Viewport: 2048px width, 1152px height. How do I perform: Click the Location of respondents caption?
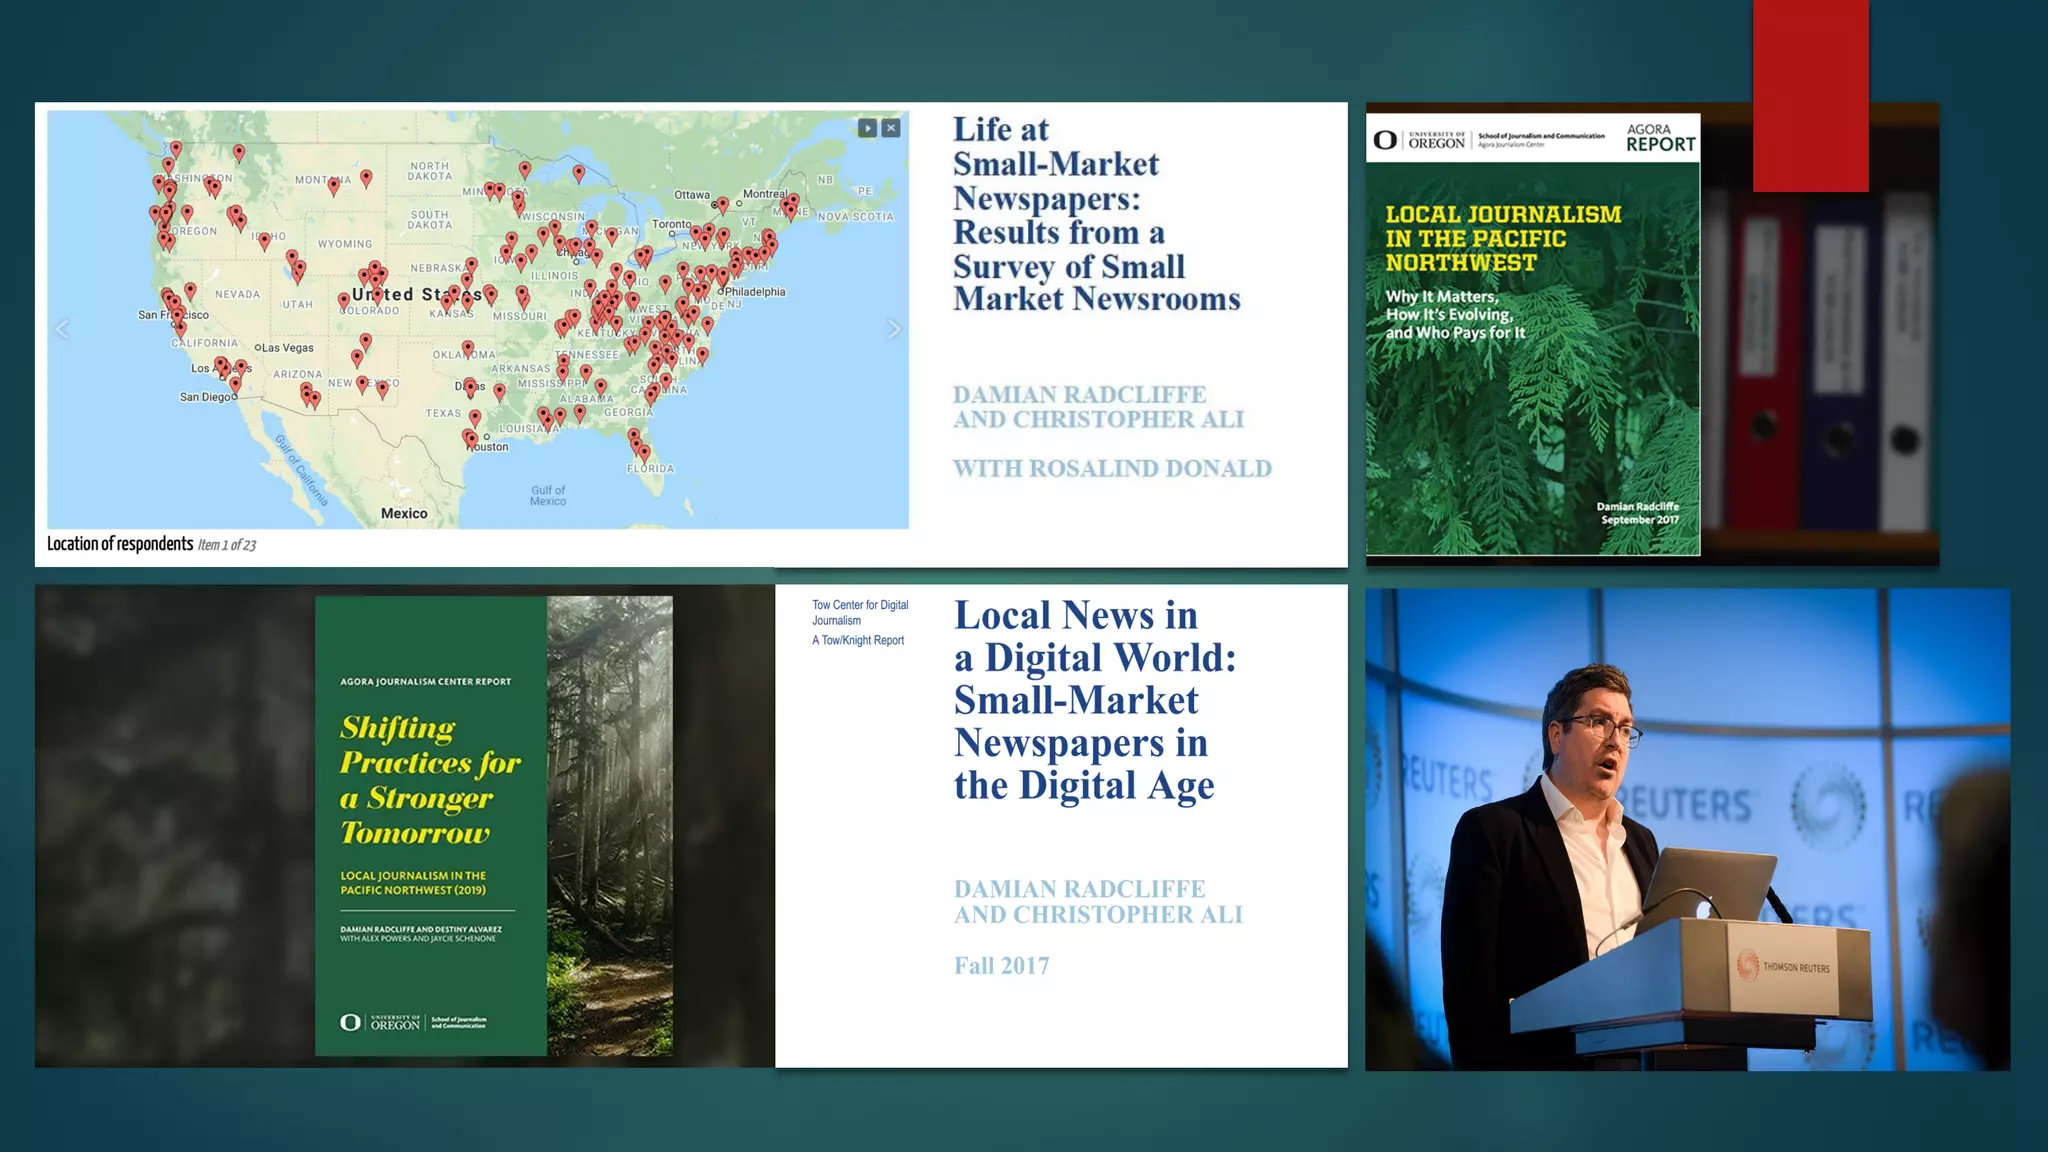tap(120, 544)
